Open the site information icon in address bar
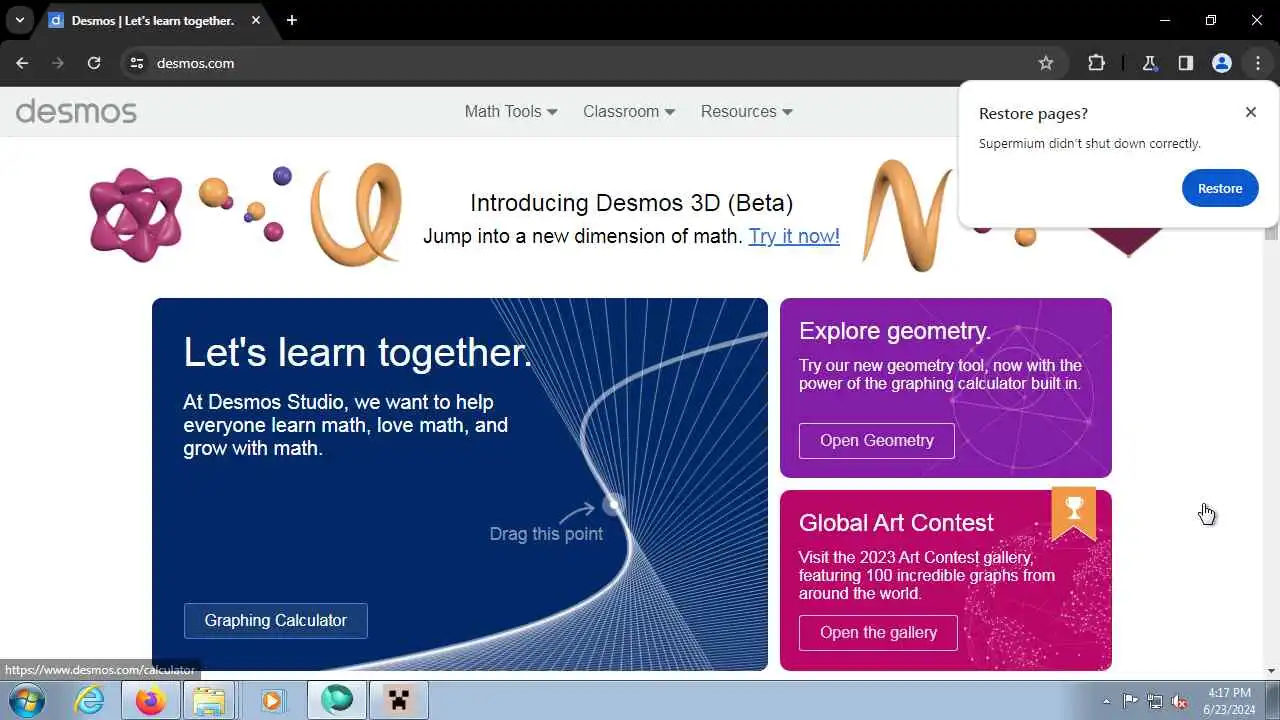Screen dimensions: 1280x720 tap(137, 63)
